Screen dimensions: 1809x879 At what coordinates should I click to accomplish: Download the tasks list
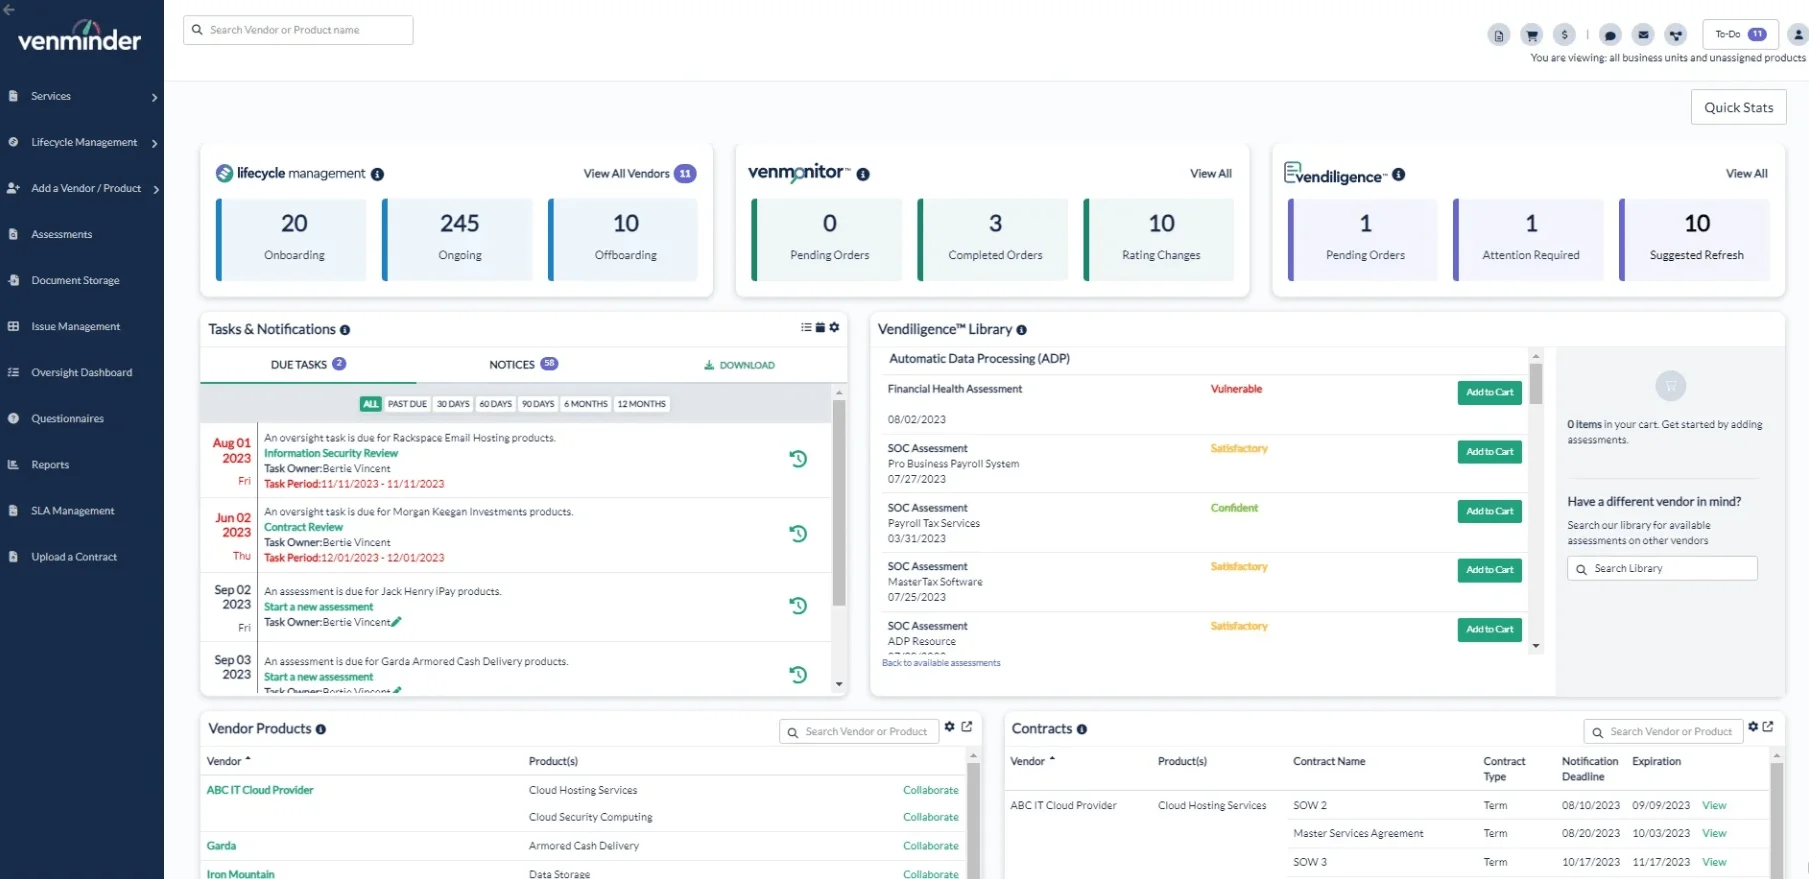point(739,365)
